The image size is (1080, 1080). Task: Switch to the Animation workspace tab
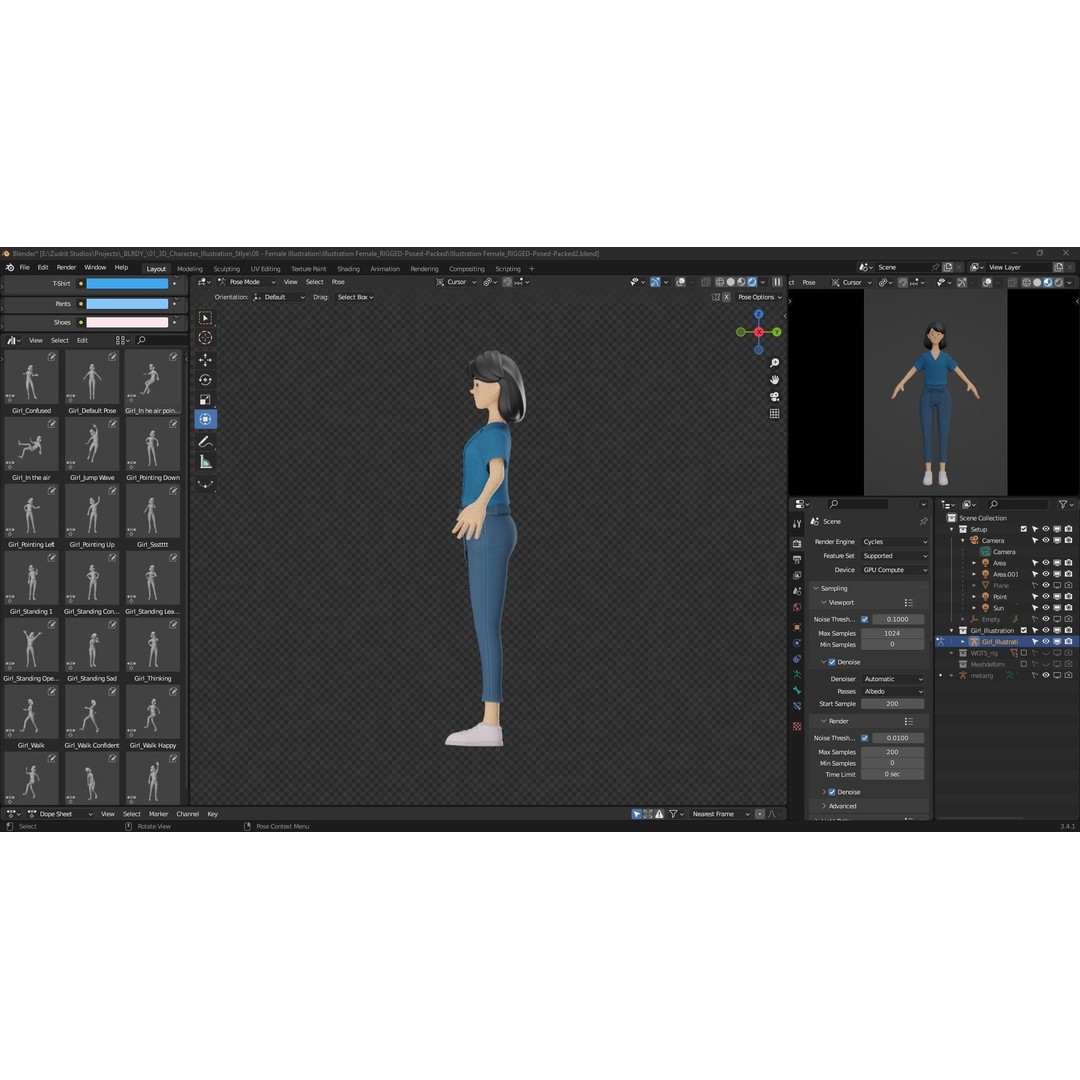tap(385, 269)
